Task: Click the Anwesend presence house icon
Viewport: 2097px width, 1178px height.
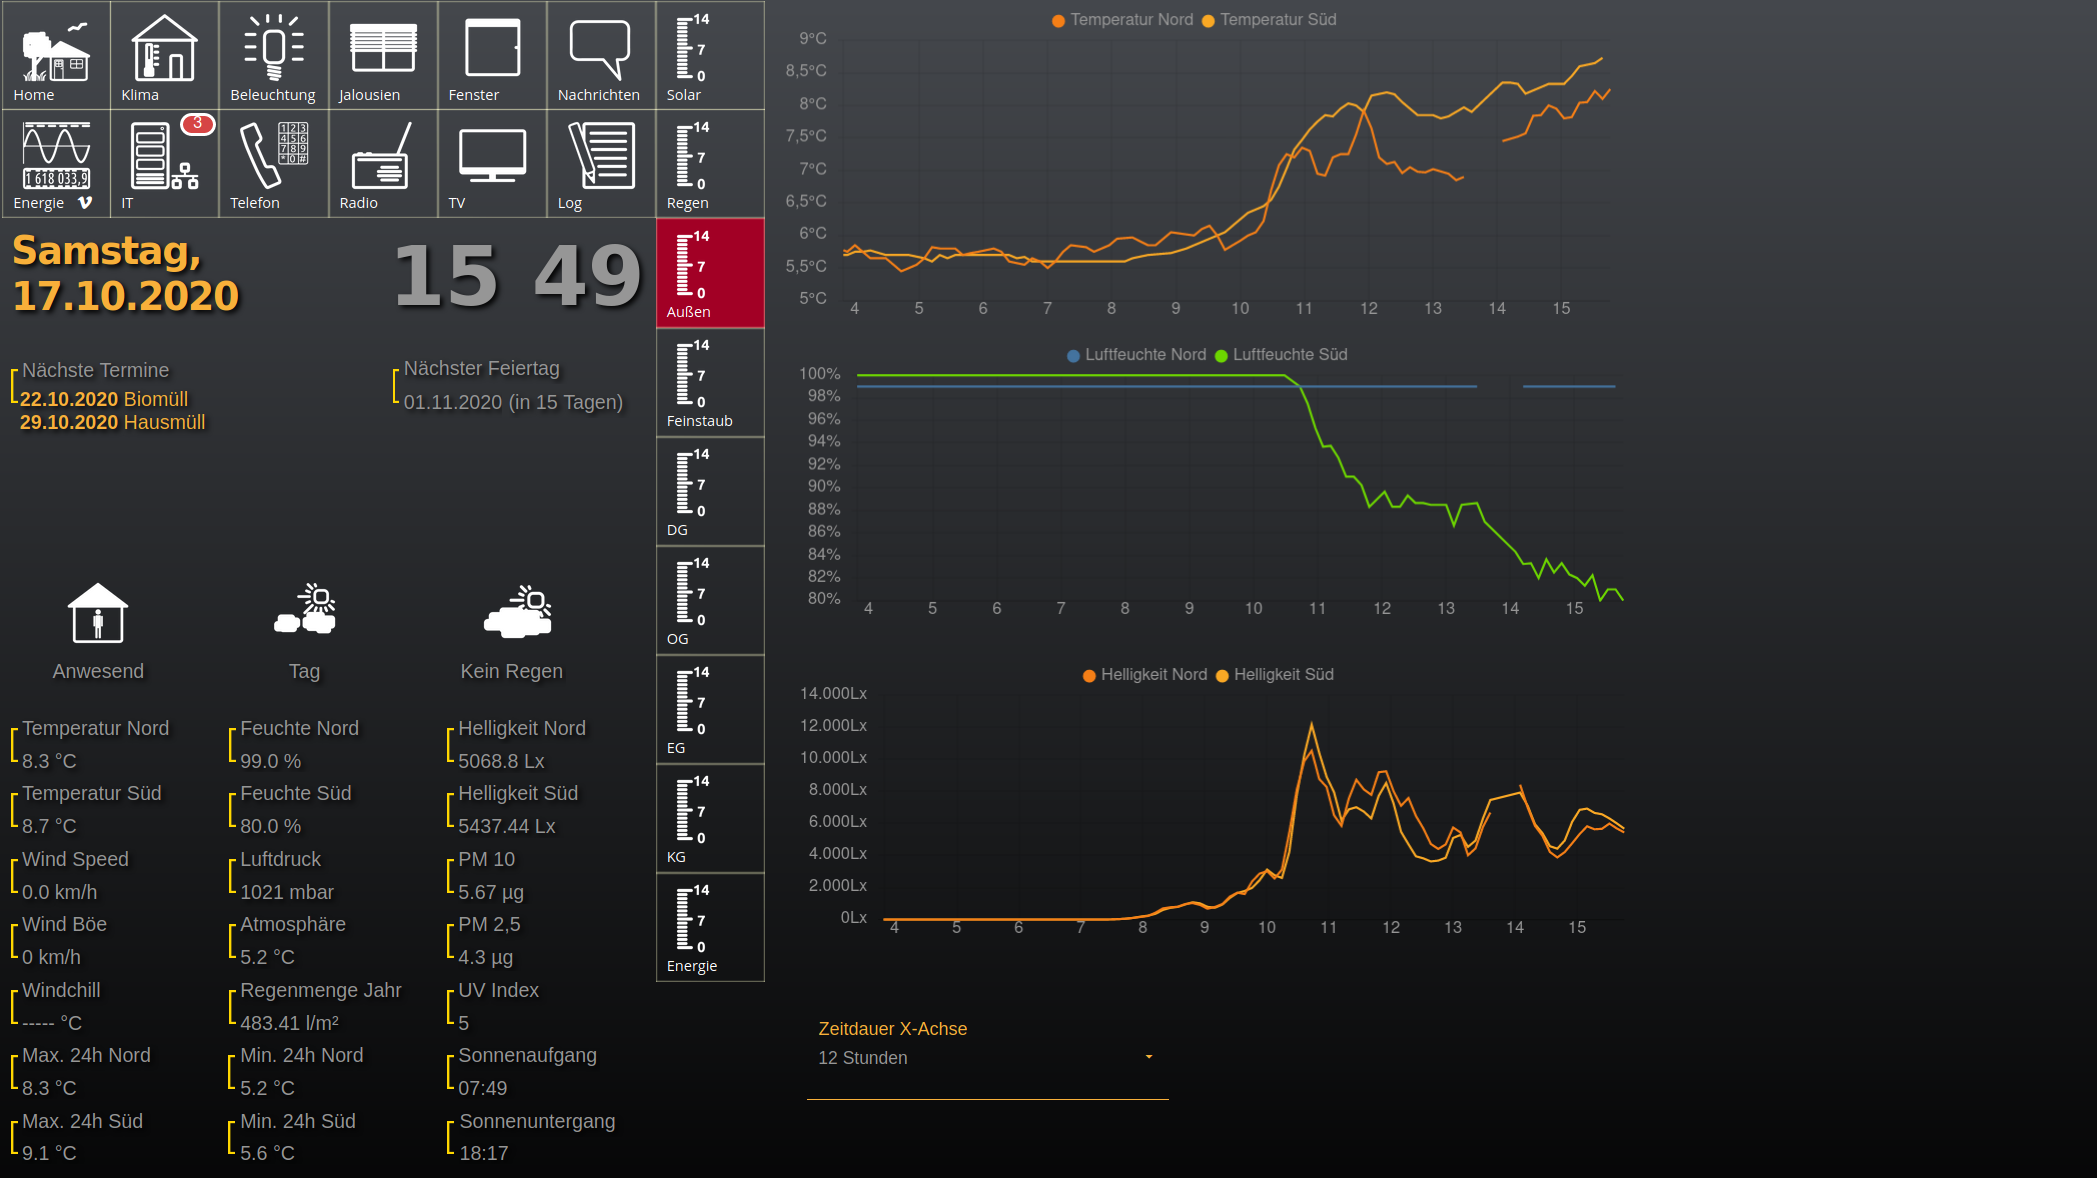Action: pyautogui.click(x=98, y=613)
